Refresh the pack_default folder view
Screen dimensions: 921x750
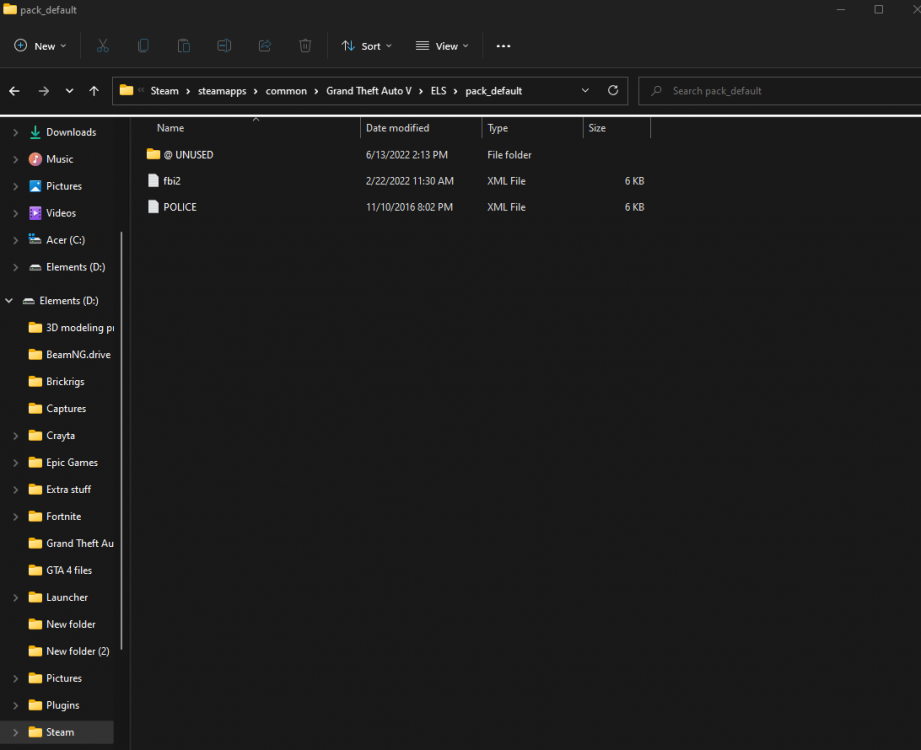click(613, 91)
